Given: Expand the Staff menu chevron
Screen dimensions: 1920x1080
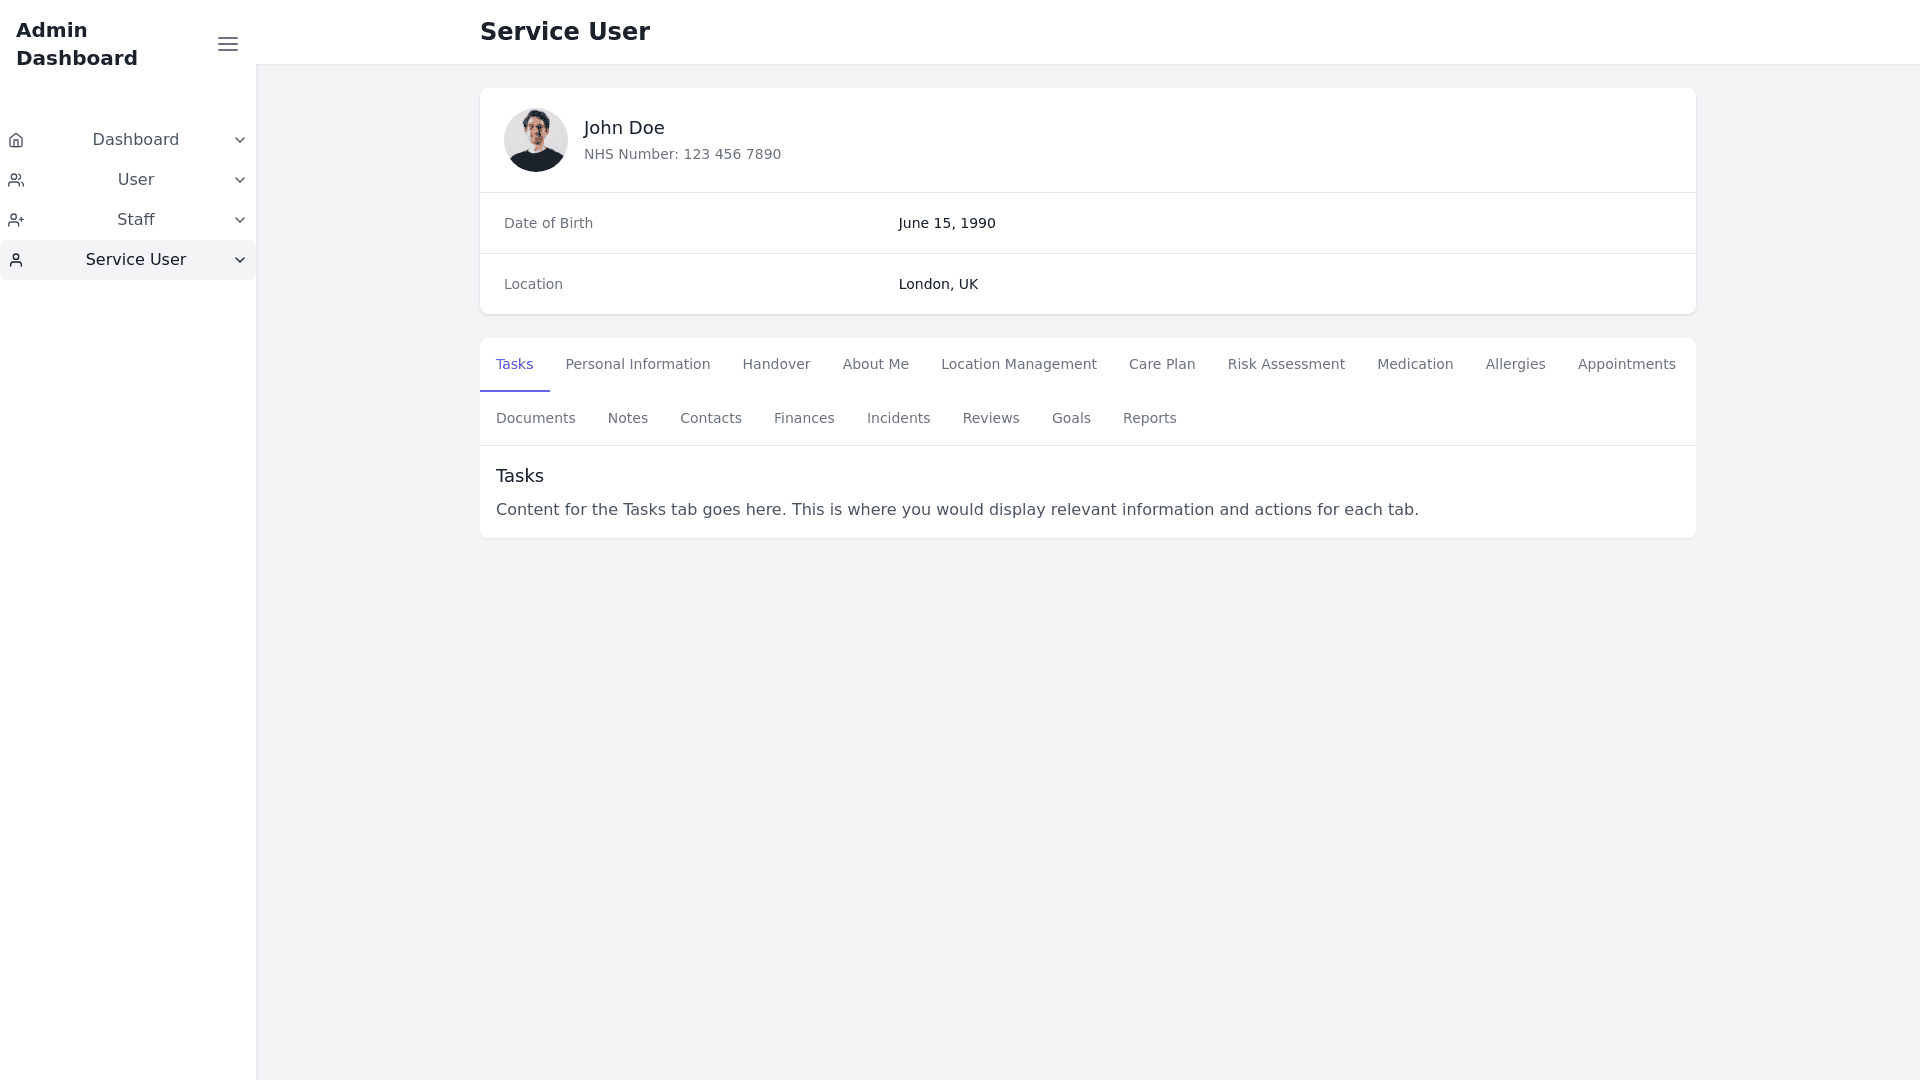Looking at the screenshot, I should coord(240,220).
